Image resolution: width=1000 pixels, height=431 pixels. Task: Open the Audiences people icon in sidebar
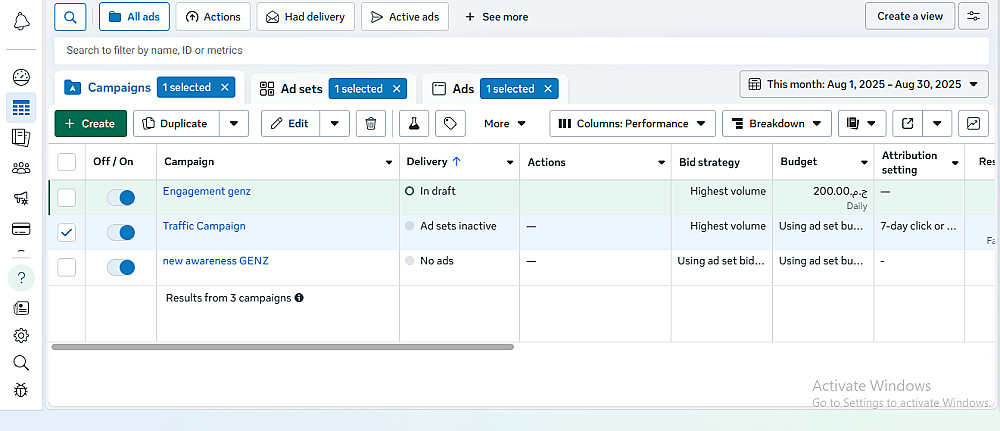(21, 168)
